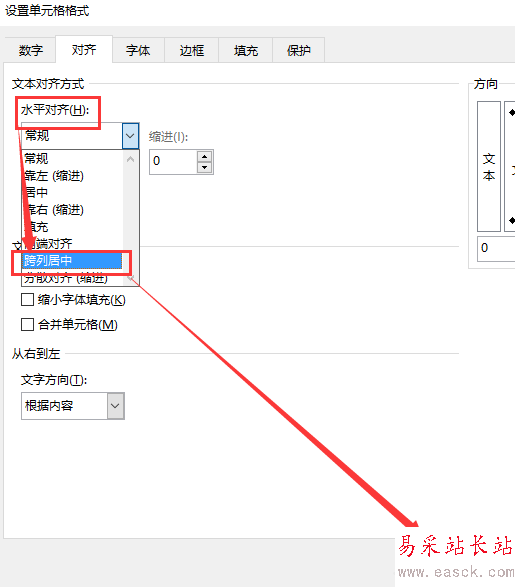This screenshot has width=515, height=587.
Task: Select 跨列居中 highlighted option
Action: [x=72, y=261]
